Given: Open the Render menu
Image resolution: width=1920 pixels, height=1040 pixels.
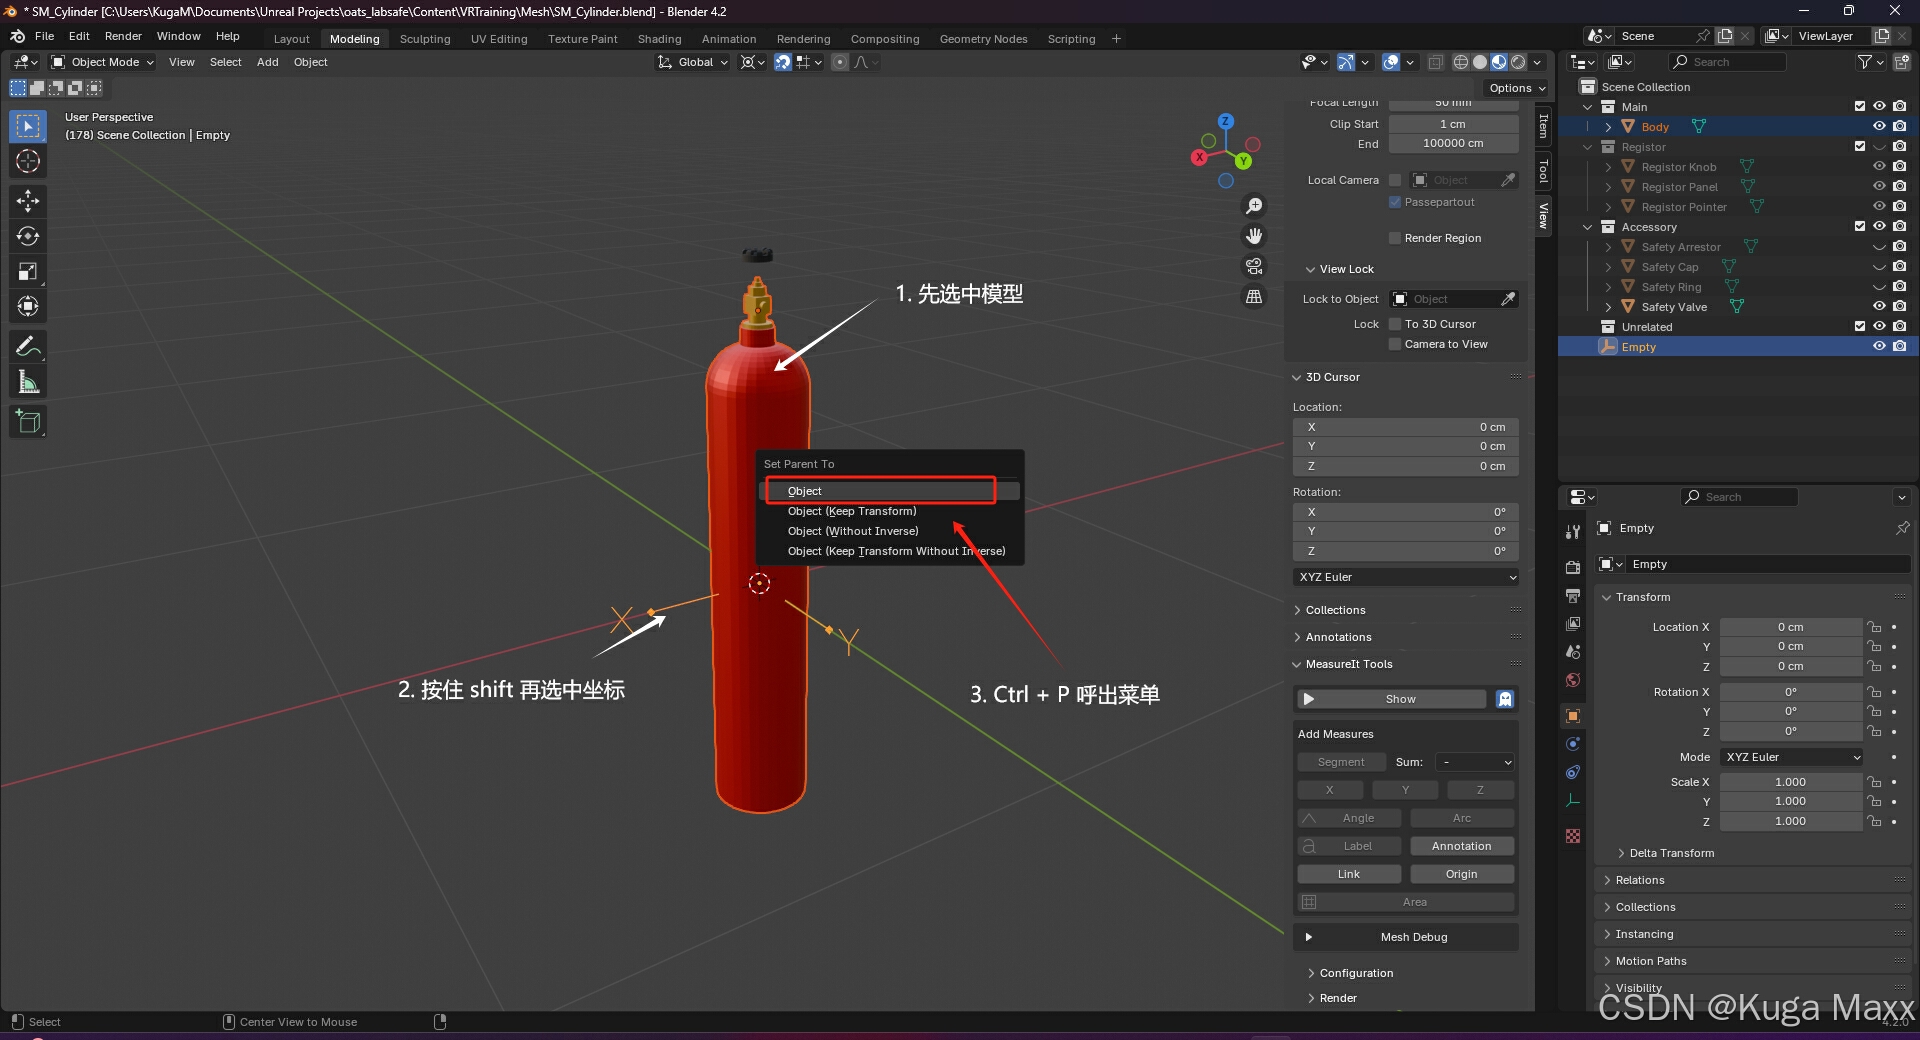Looking at the screenshot, I should pyautogui.click(x=123, y=36).
